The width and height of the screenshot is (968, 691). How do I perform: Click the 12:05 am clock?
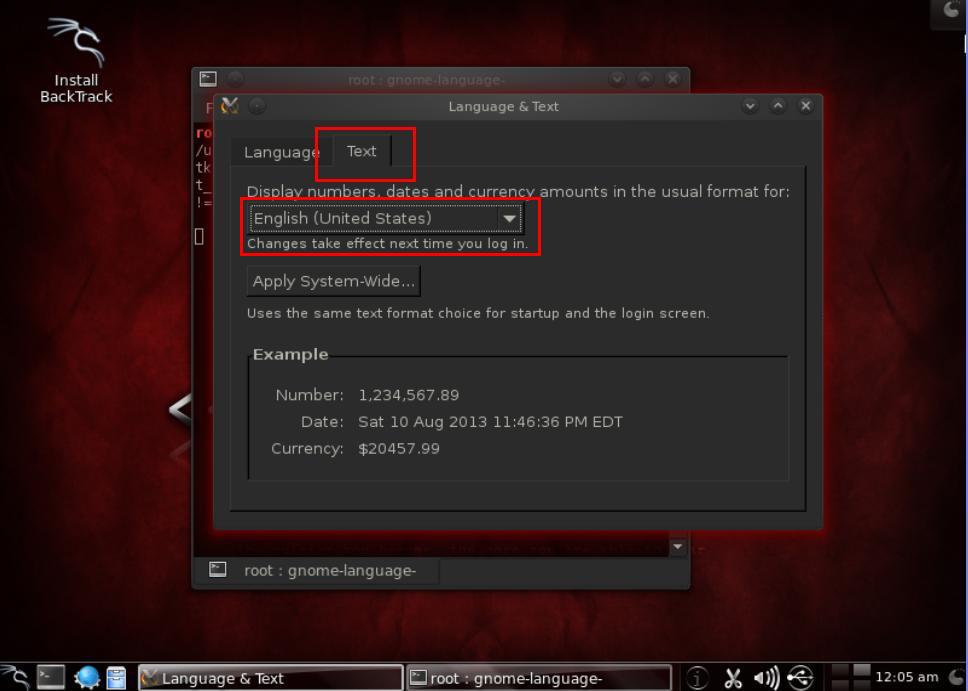pos(906,677)
